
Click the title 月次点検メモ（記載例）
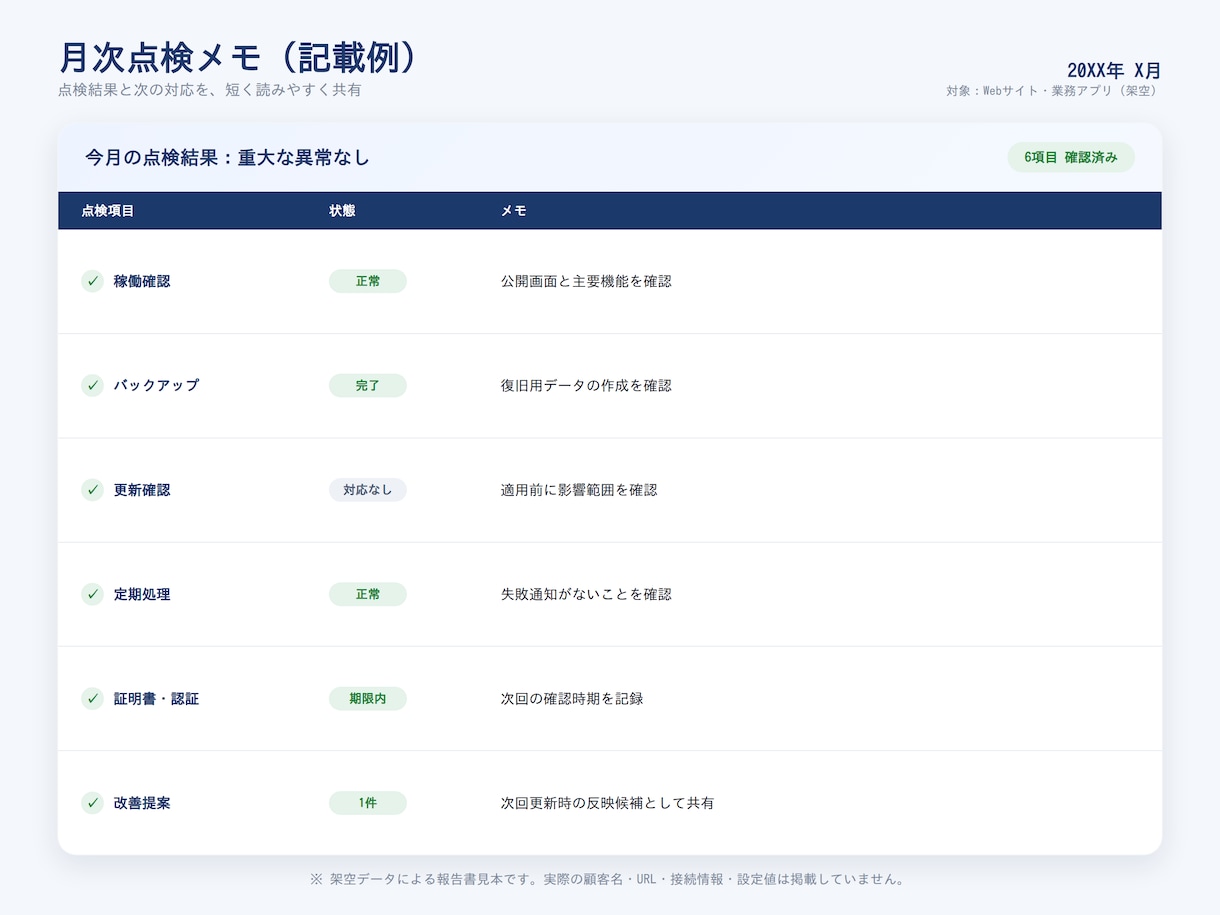click(x=238, y=58)
